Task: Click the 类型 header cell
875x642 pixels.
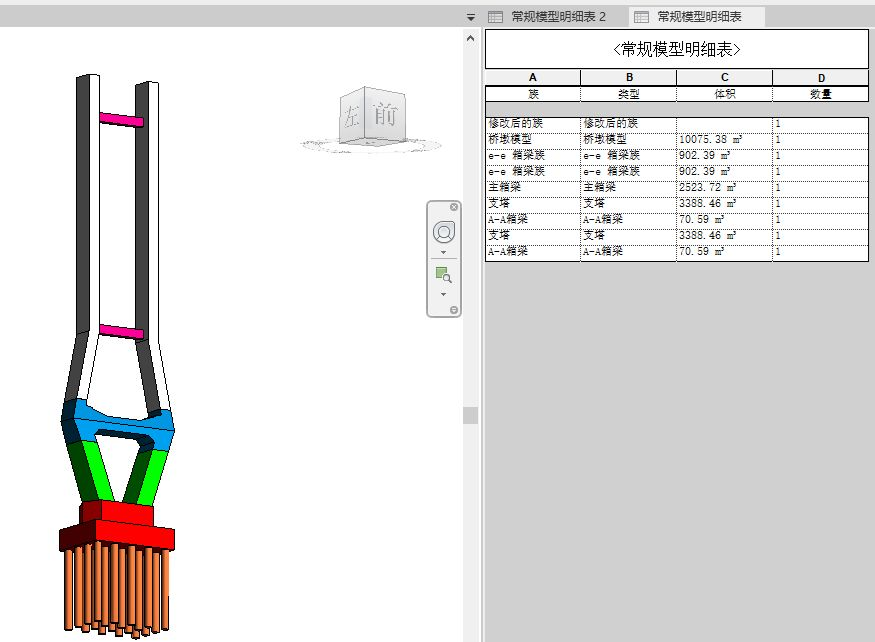Action: pos(629,94)
